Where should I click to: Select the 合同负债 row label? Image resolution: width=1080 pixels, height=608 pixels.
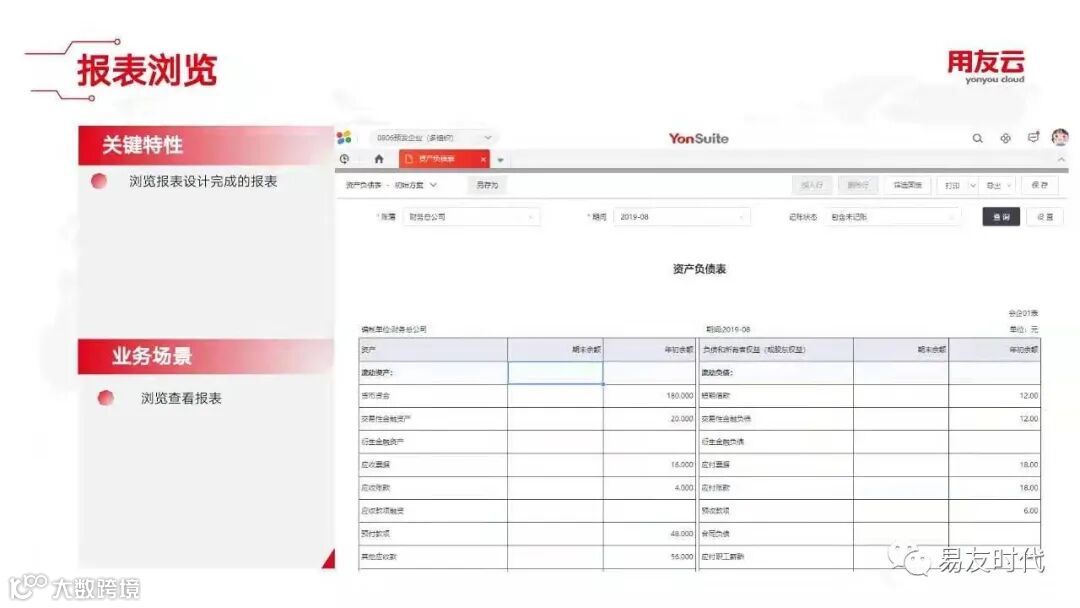(x=716, y=534)
